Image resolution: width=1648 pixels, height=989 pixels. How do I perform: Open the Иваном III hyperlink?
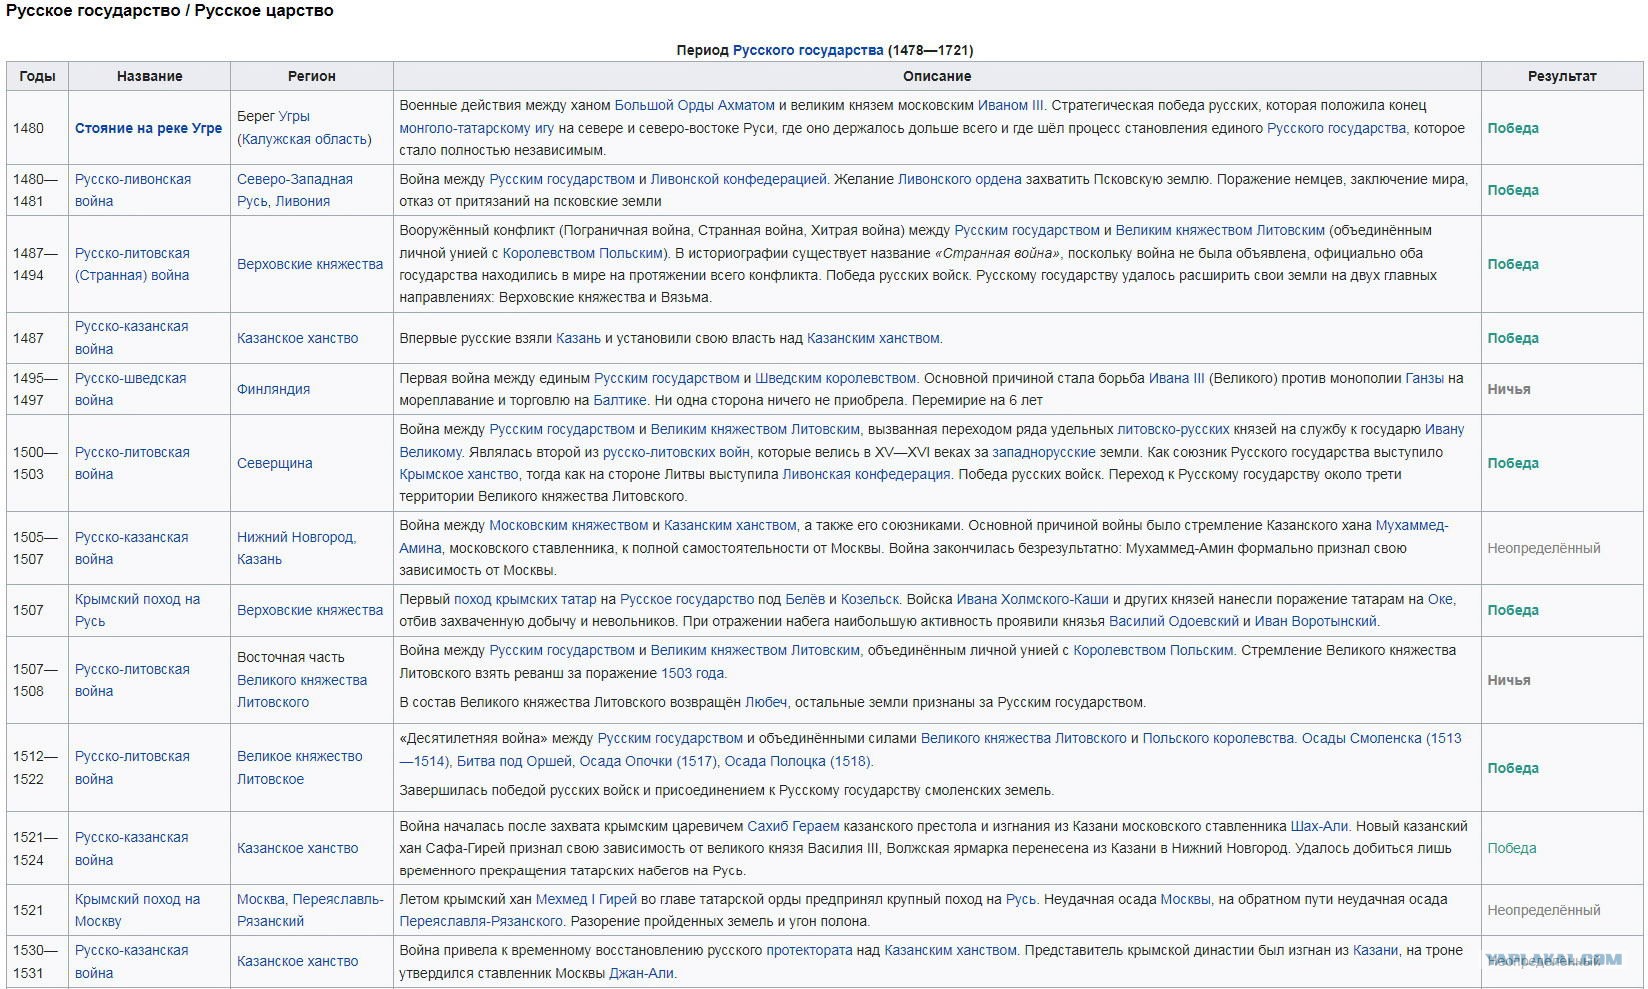1011,105
